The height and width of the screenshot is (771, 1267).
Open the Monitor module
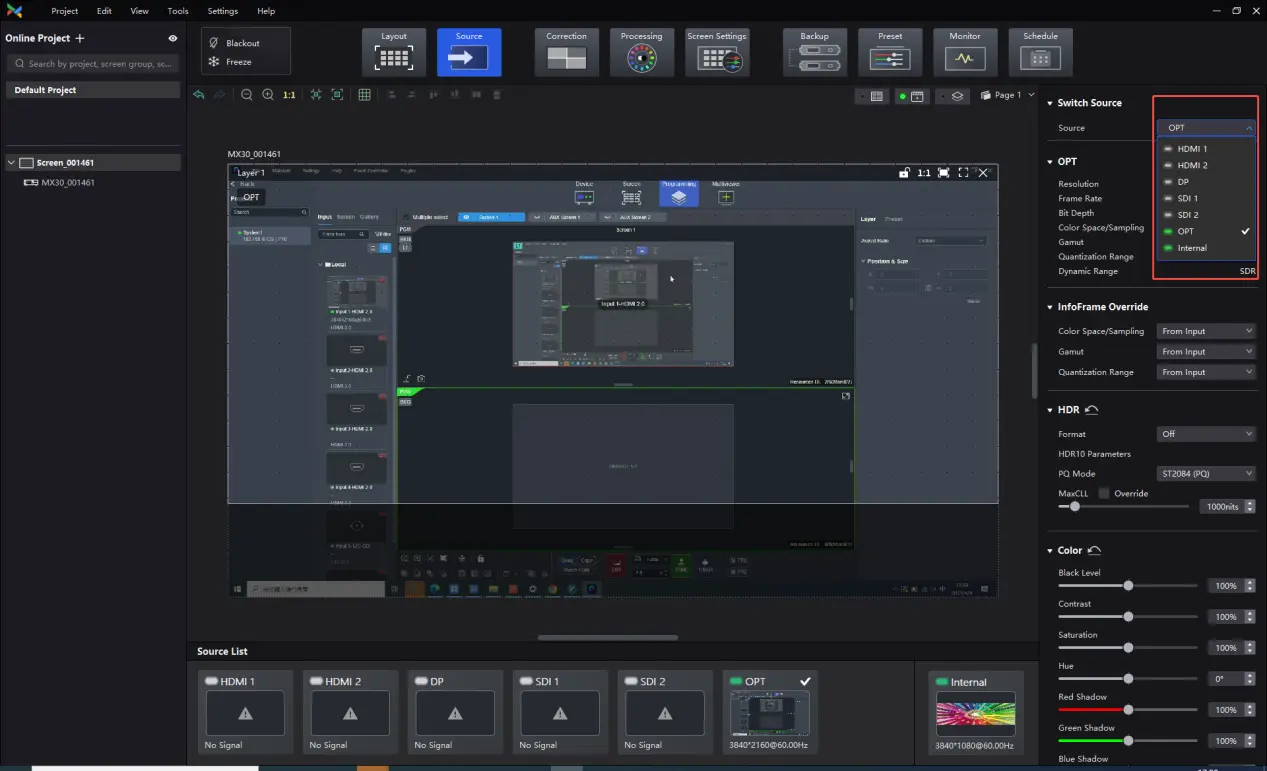point(964,52)
